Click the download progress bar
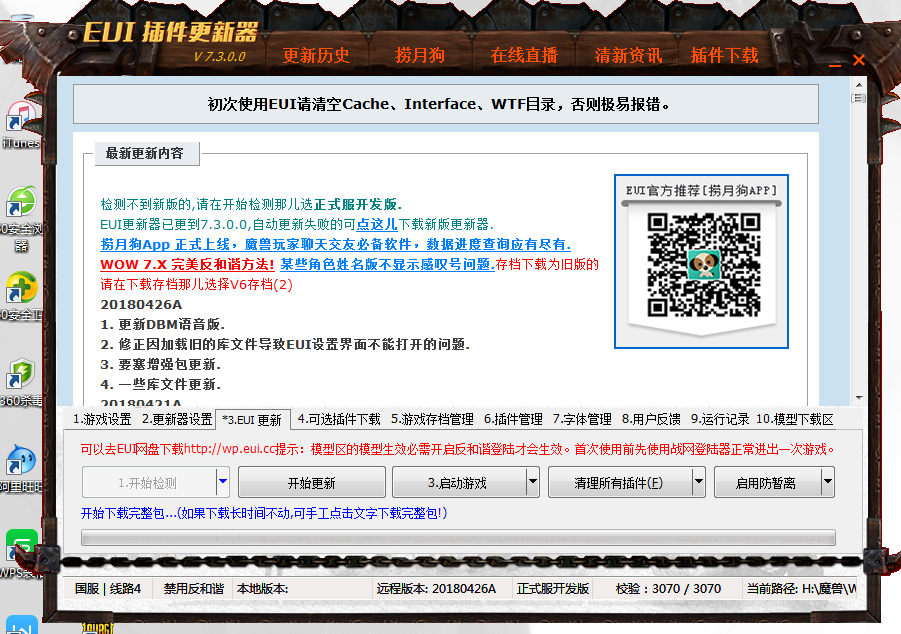 pos(459,538)
